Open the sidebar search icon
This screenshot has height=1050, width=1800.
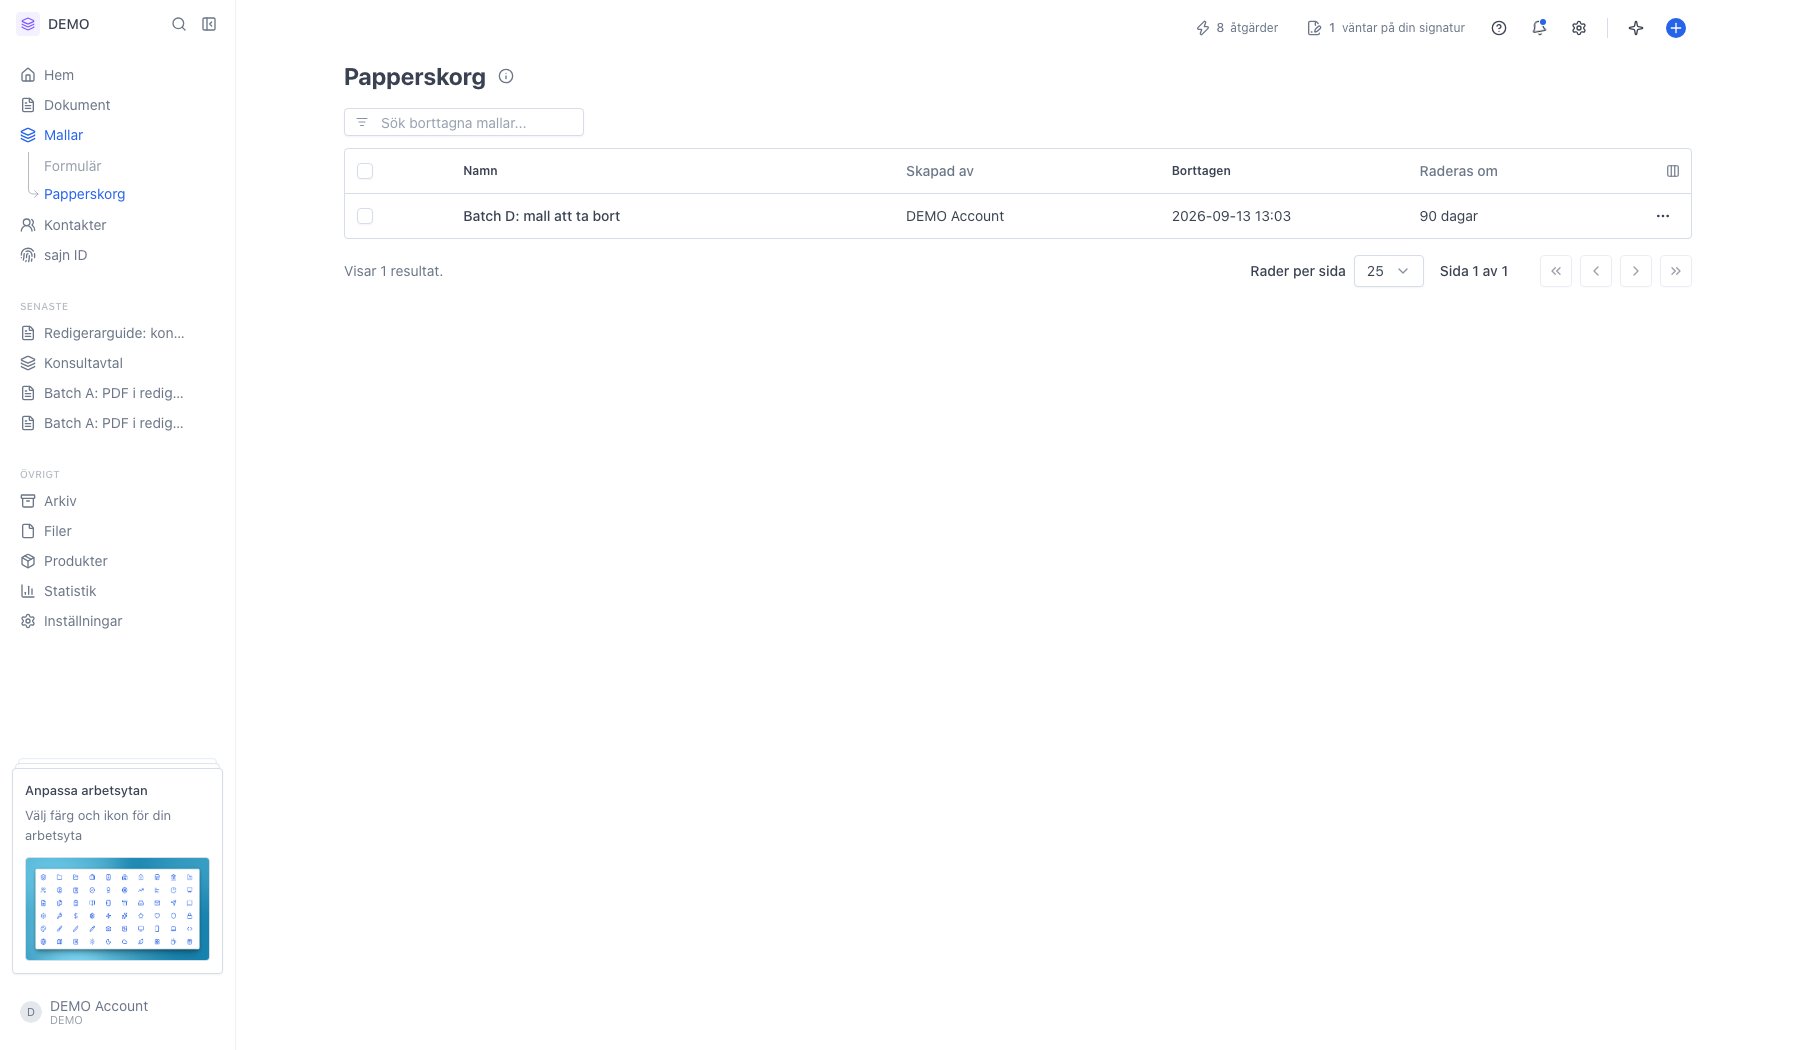[179, 24]
